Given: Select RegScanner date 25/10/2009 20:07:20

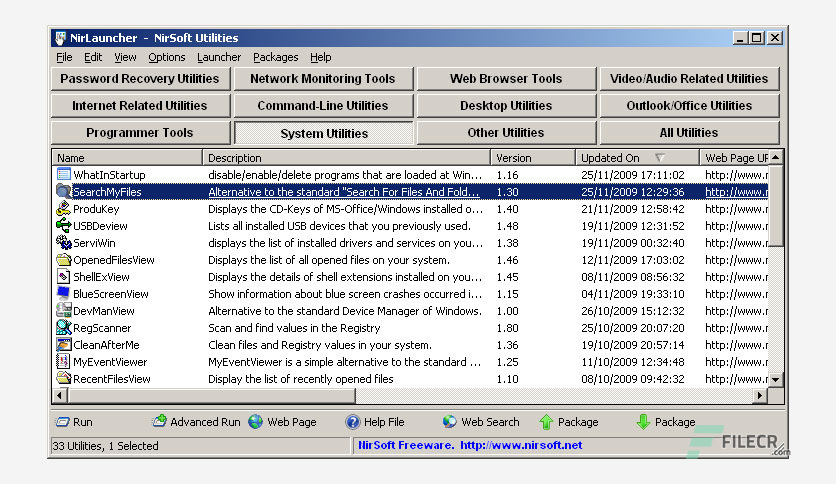Looking at the screenshot, I should tap(633, 328).
